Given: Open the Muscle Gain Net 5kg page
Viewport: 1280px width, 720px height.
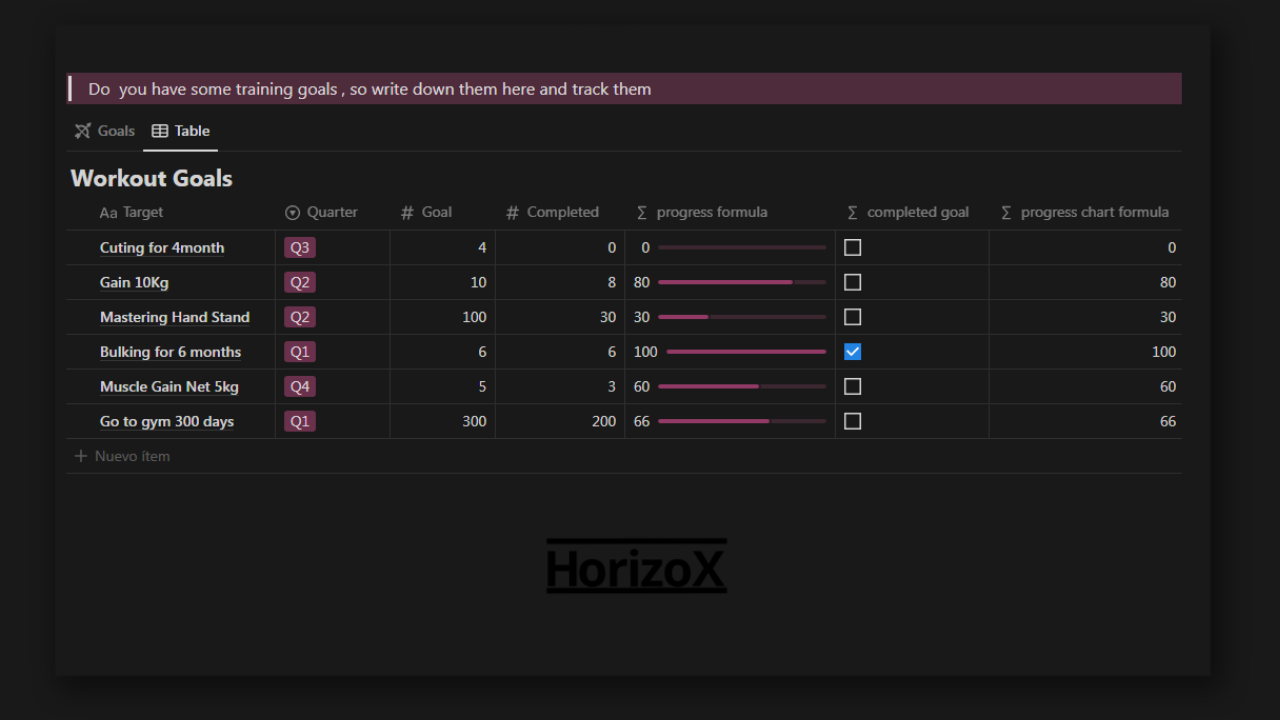Looking at the screenshot, I should pos(169,387).
